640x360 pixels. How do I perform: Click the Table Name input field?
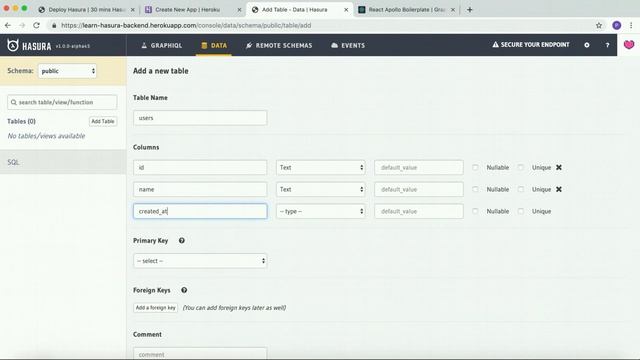pos(200,118)
